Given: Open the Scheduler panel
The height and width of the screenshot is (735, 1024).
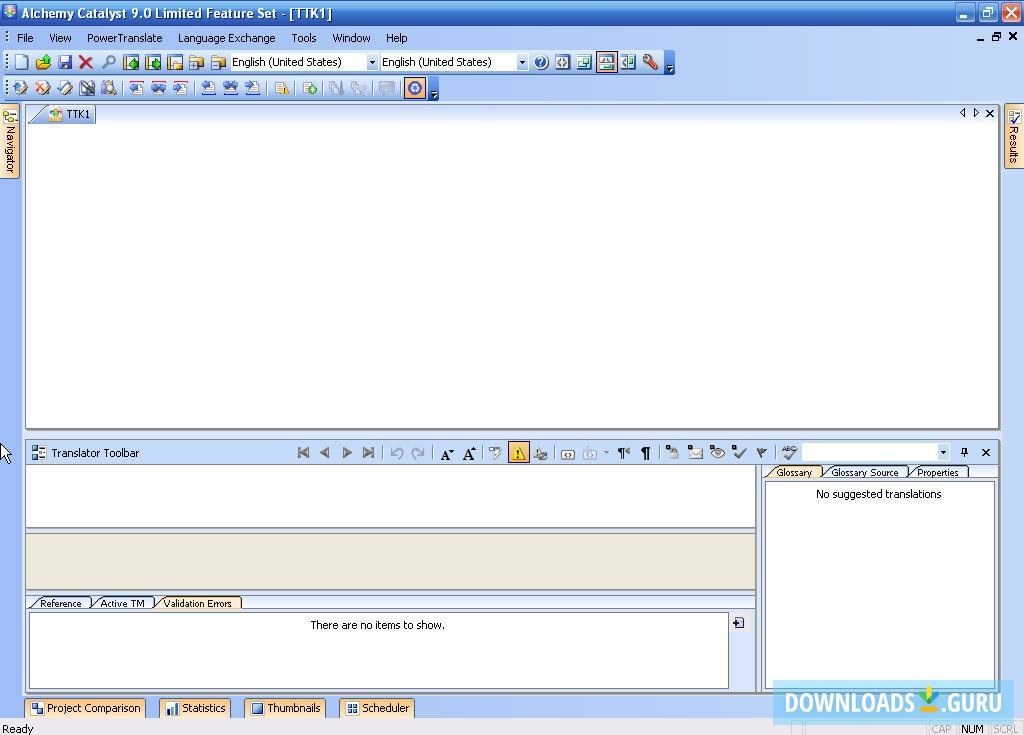Looking at the screenshot, I should pos(377,708).
